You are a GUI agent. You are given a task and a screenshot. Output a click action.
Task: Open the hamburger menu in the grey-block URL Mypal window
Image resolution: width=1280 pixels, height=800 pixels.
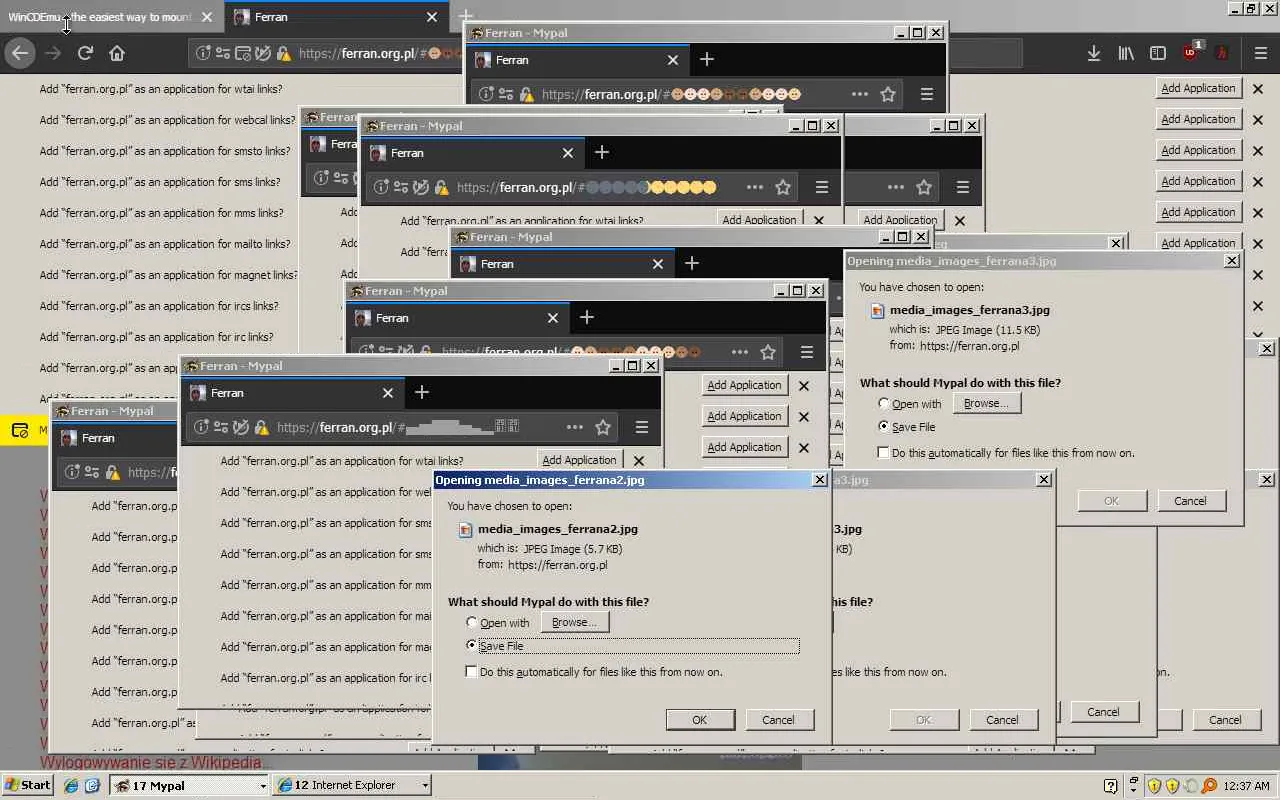click(642, 427)
